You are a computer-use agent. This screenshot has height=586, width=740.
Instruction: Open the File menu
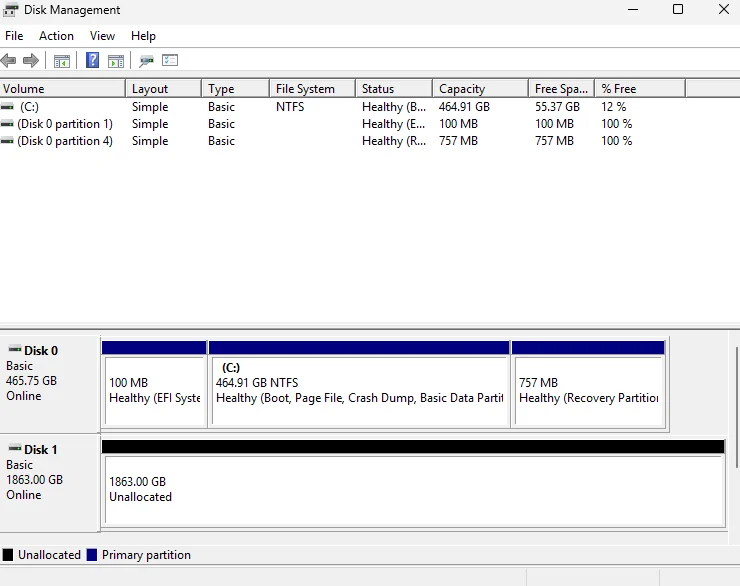point(14,36)
